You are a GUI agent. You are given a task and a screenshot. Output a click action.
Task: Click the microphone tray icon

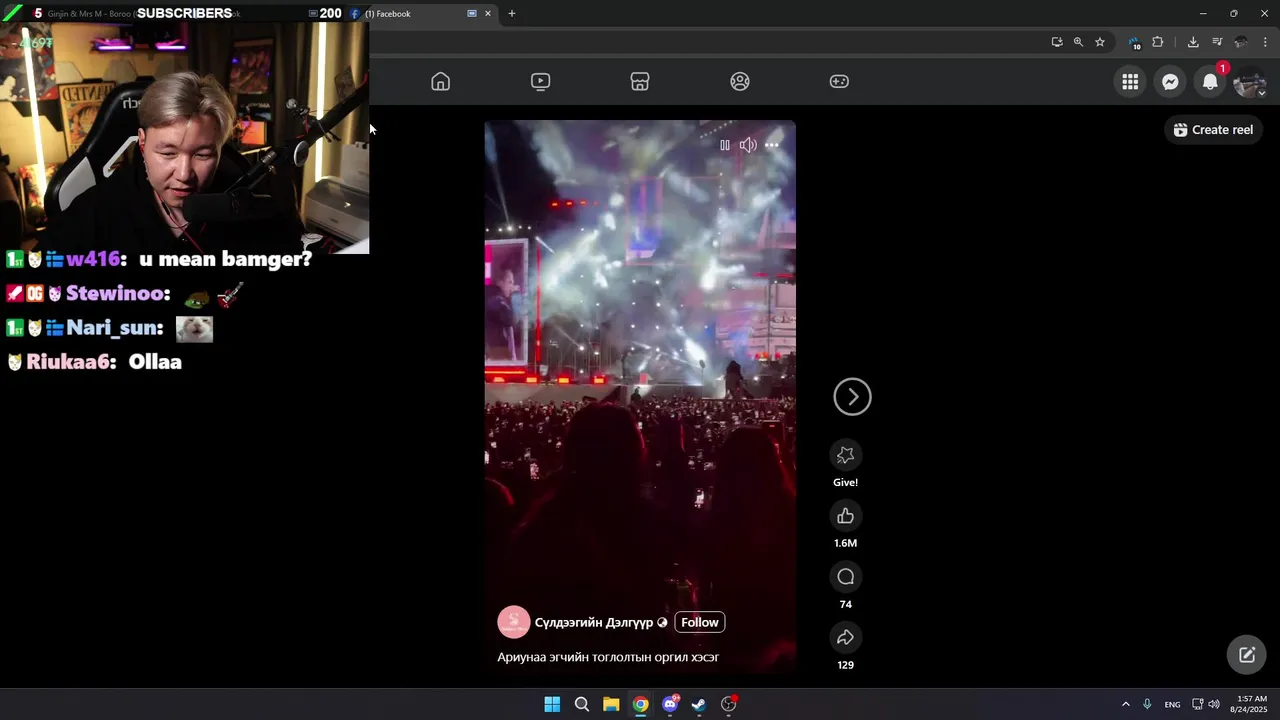point(1147,704)
